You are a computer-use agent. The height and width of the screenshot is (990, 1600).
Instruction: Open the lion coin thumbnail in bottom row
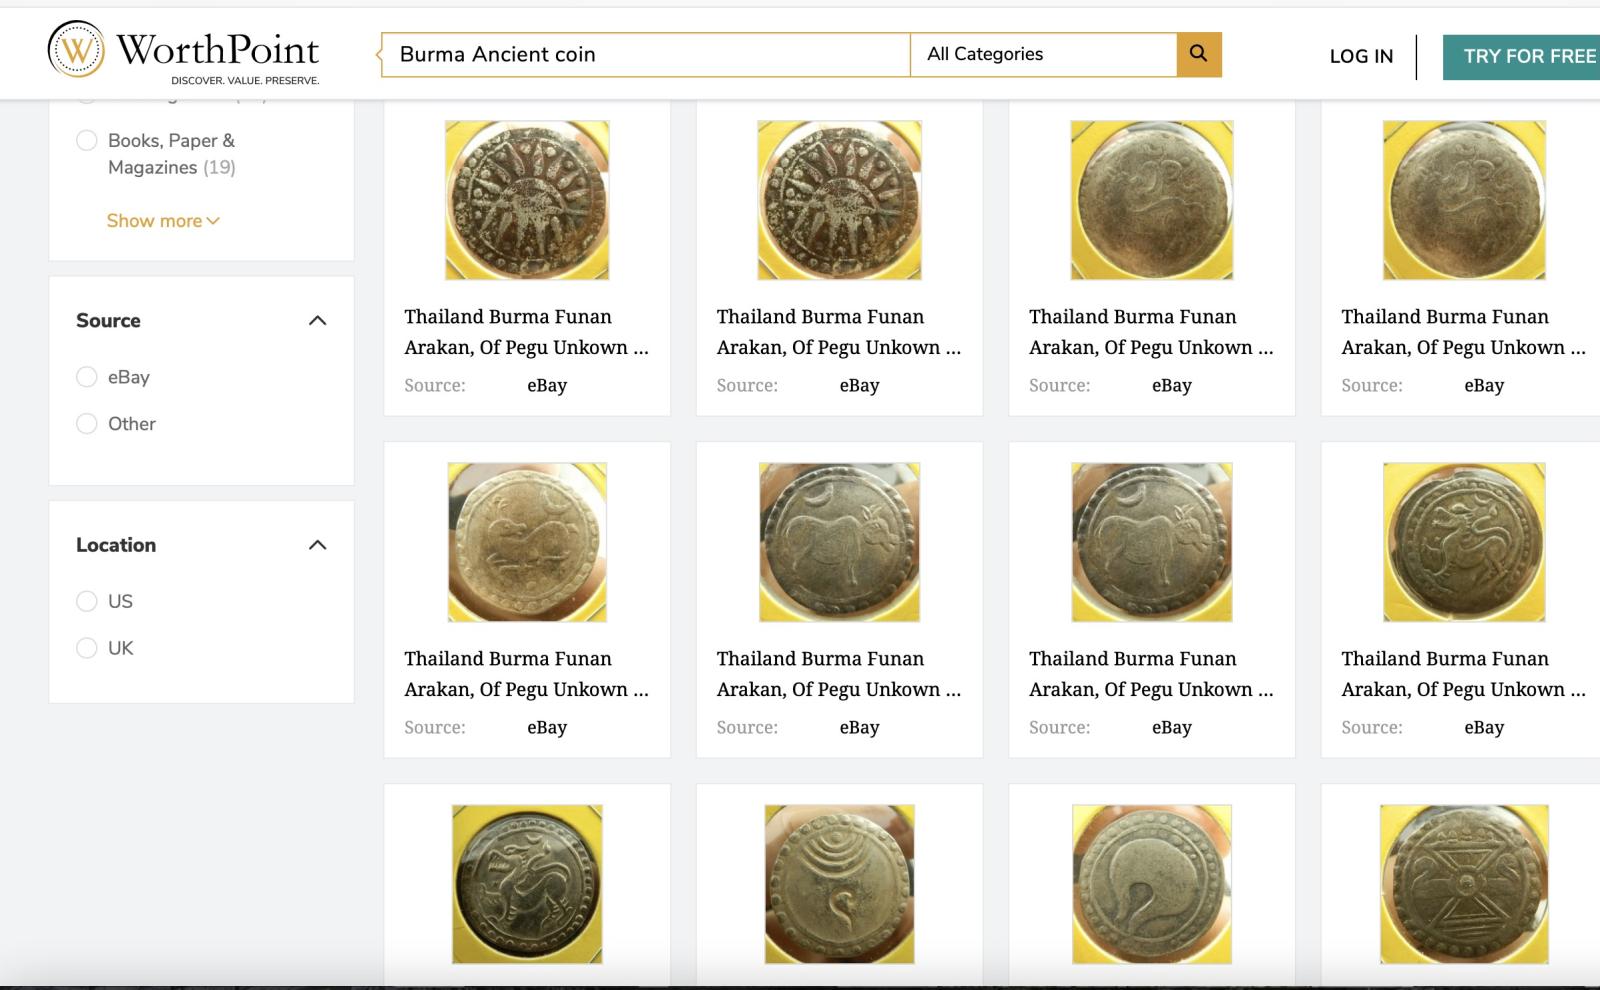(x=527, y=884)
